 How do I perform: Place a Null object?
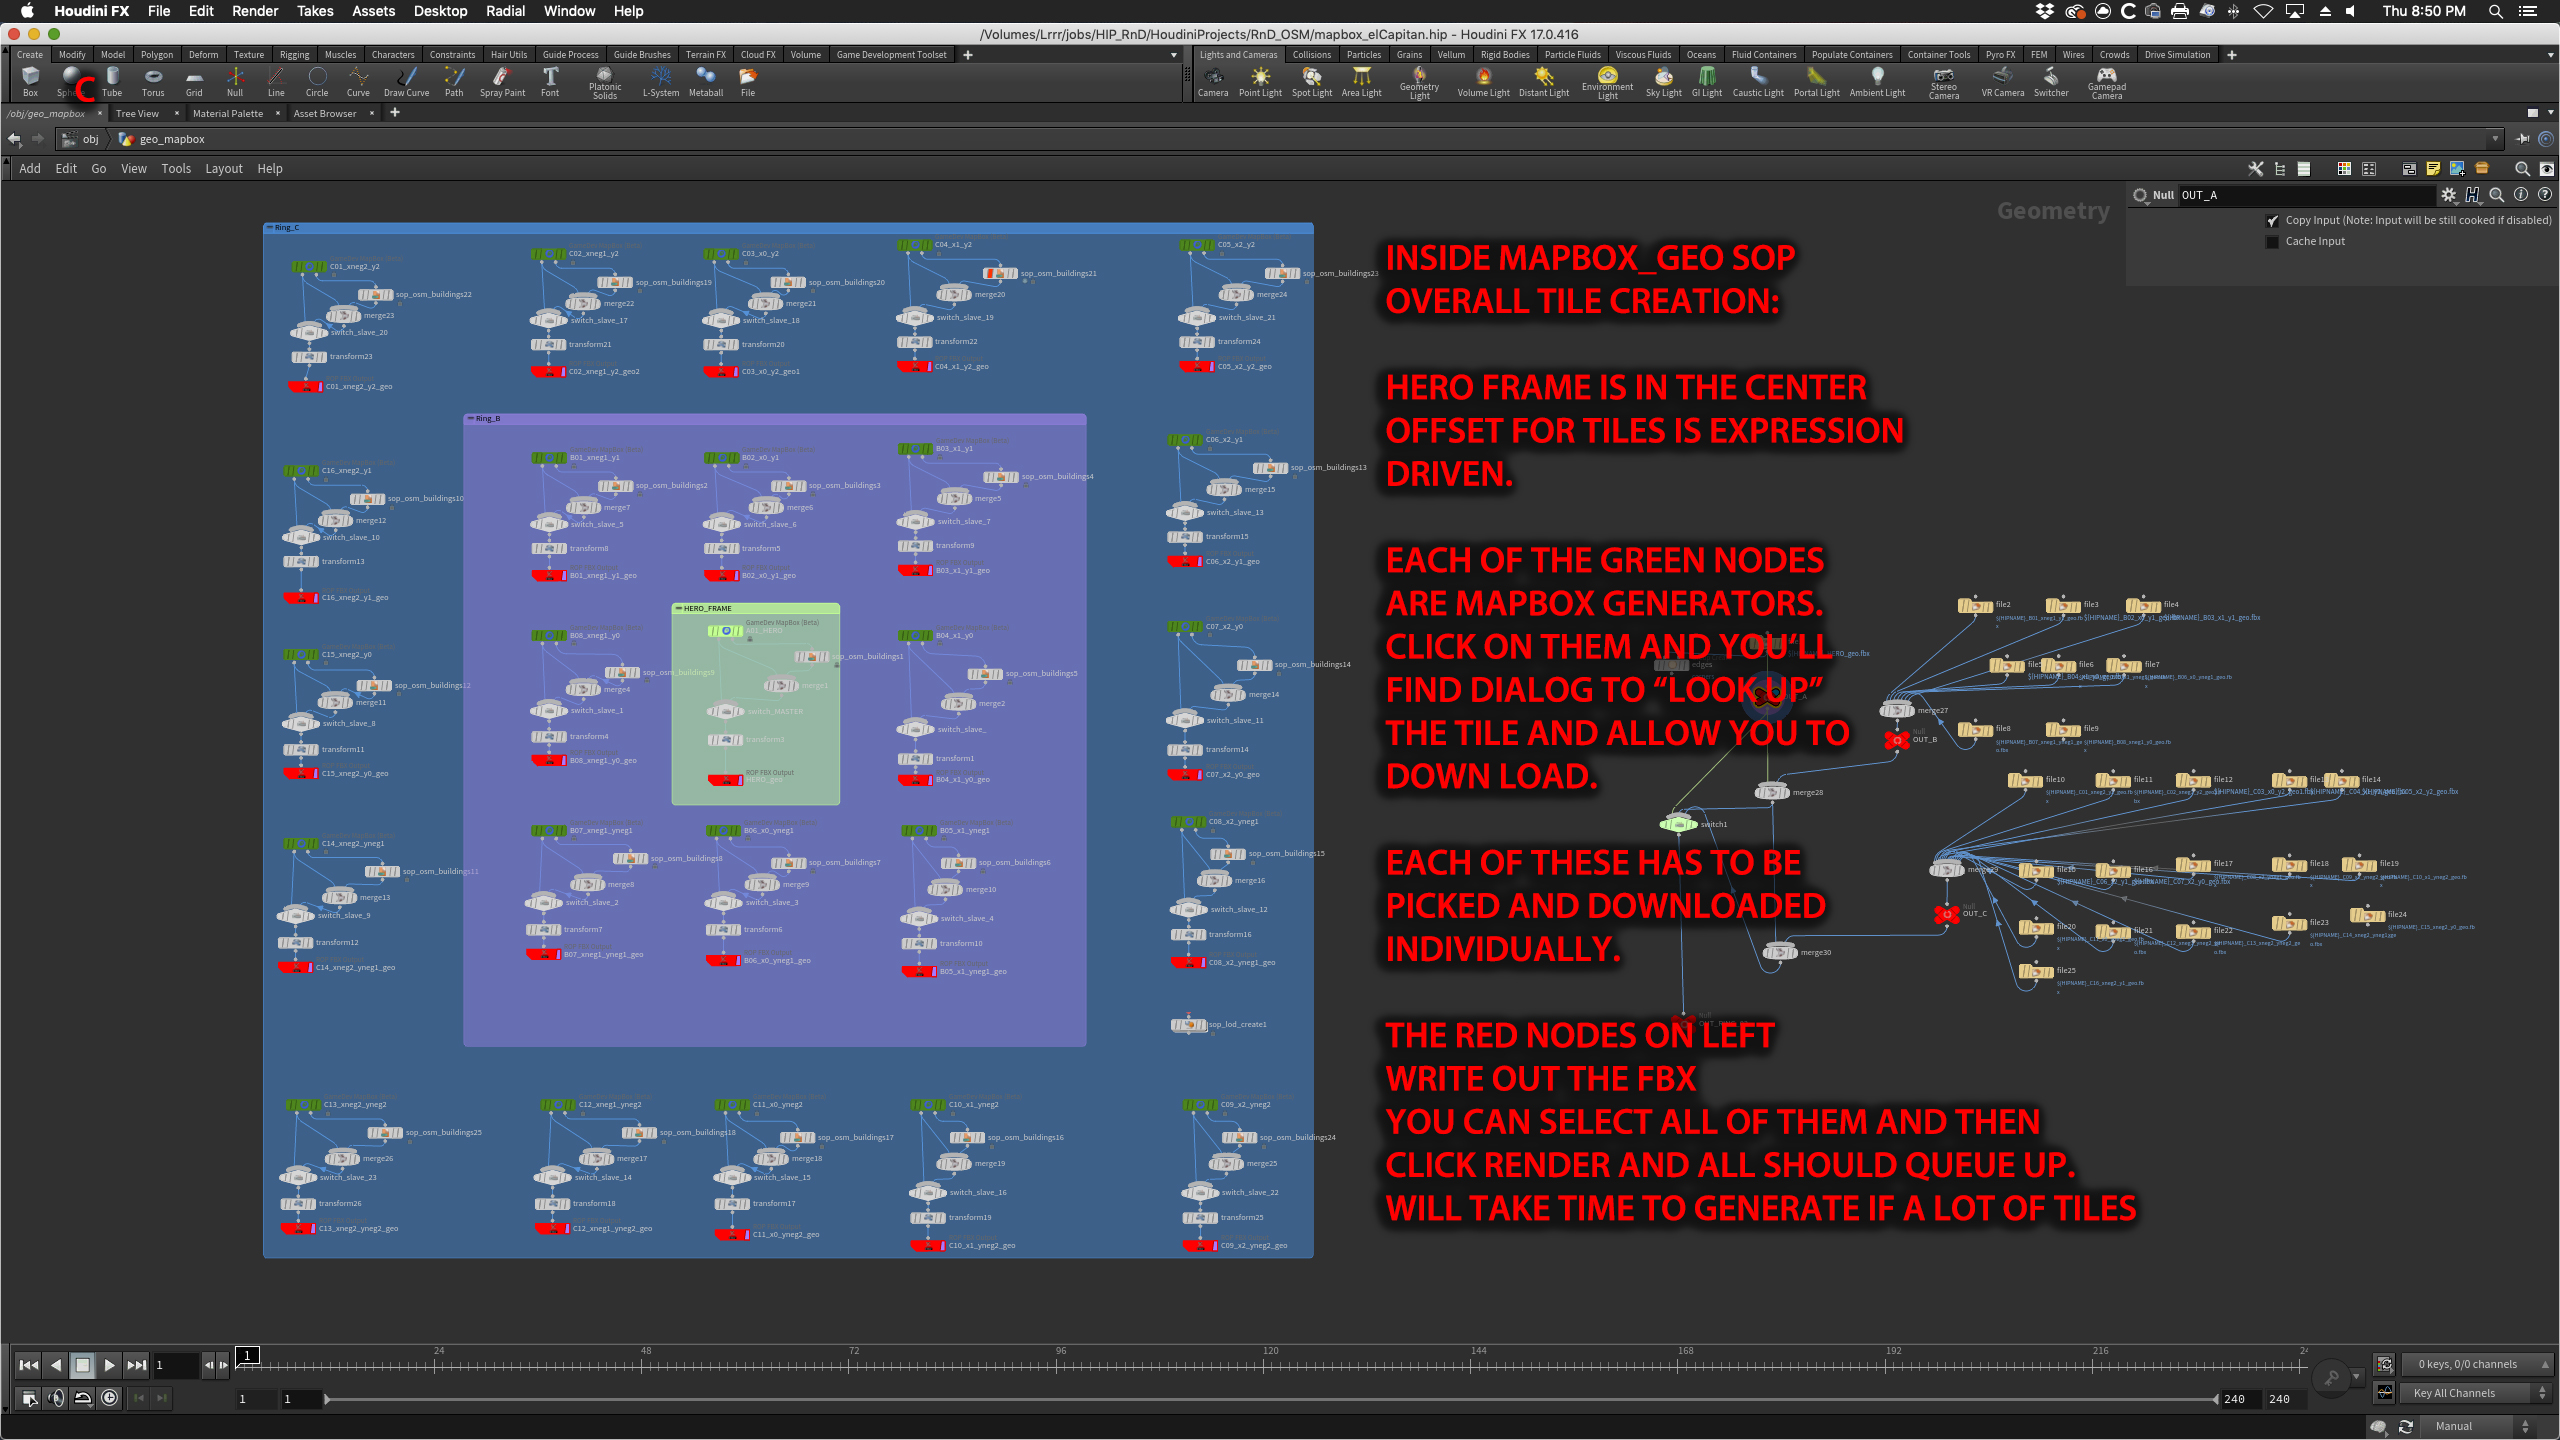click(235, 81)
